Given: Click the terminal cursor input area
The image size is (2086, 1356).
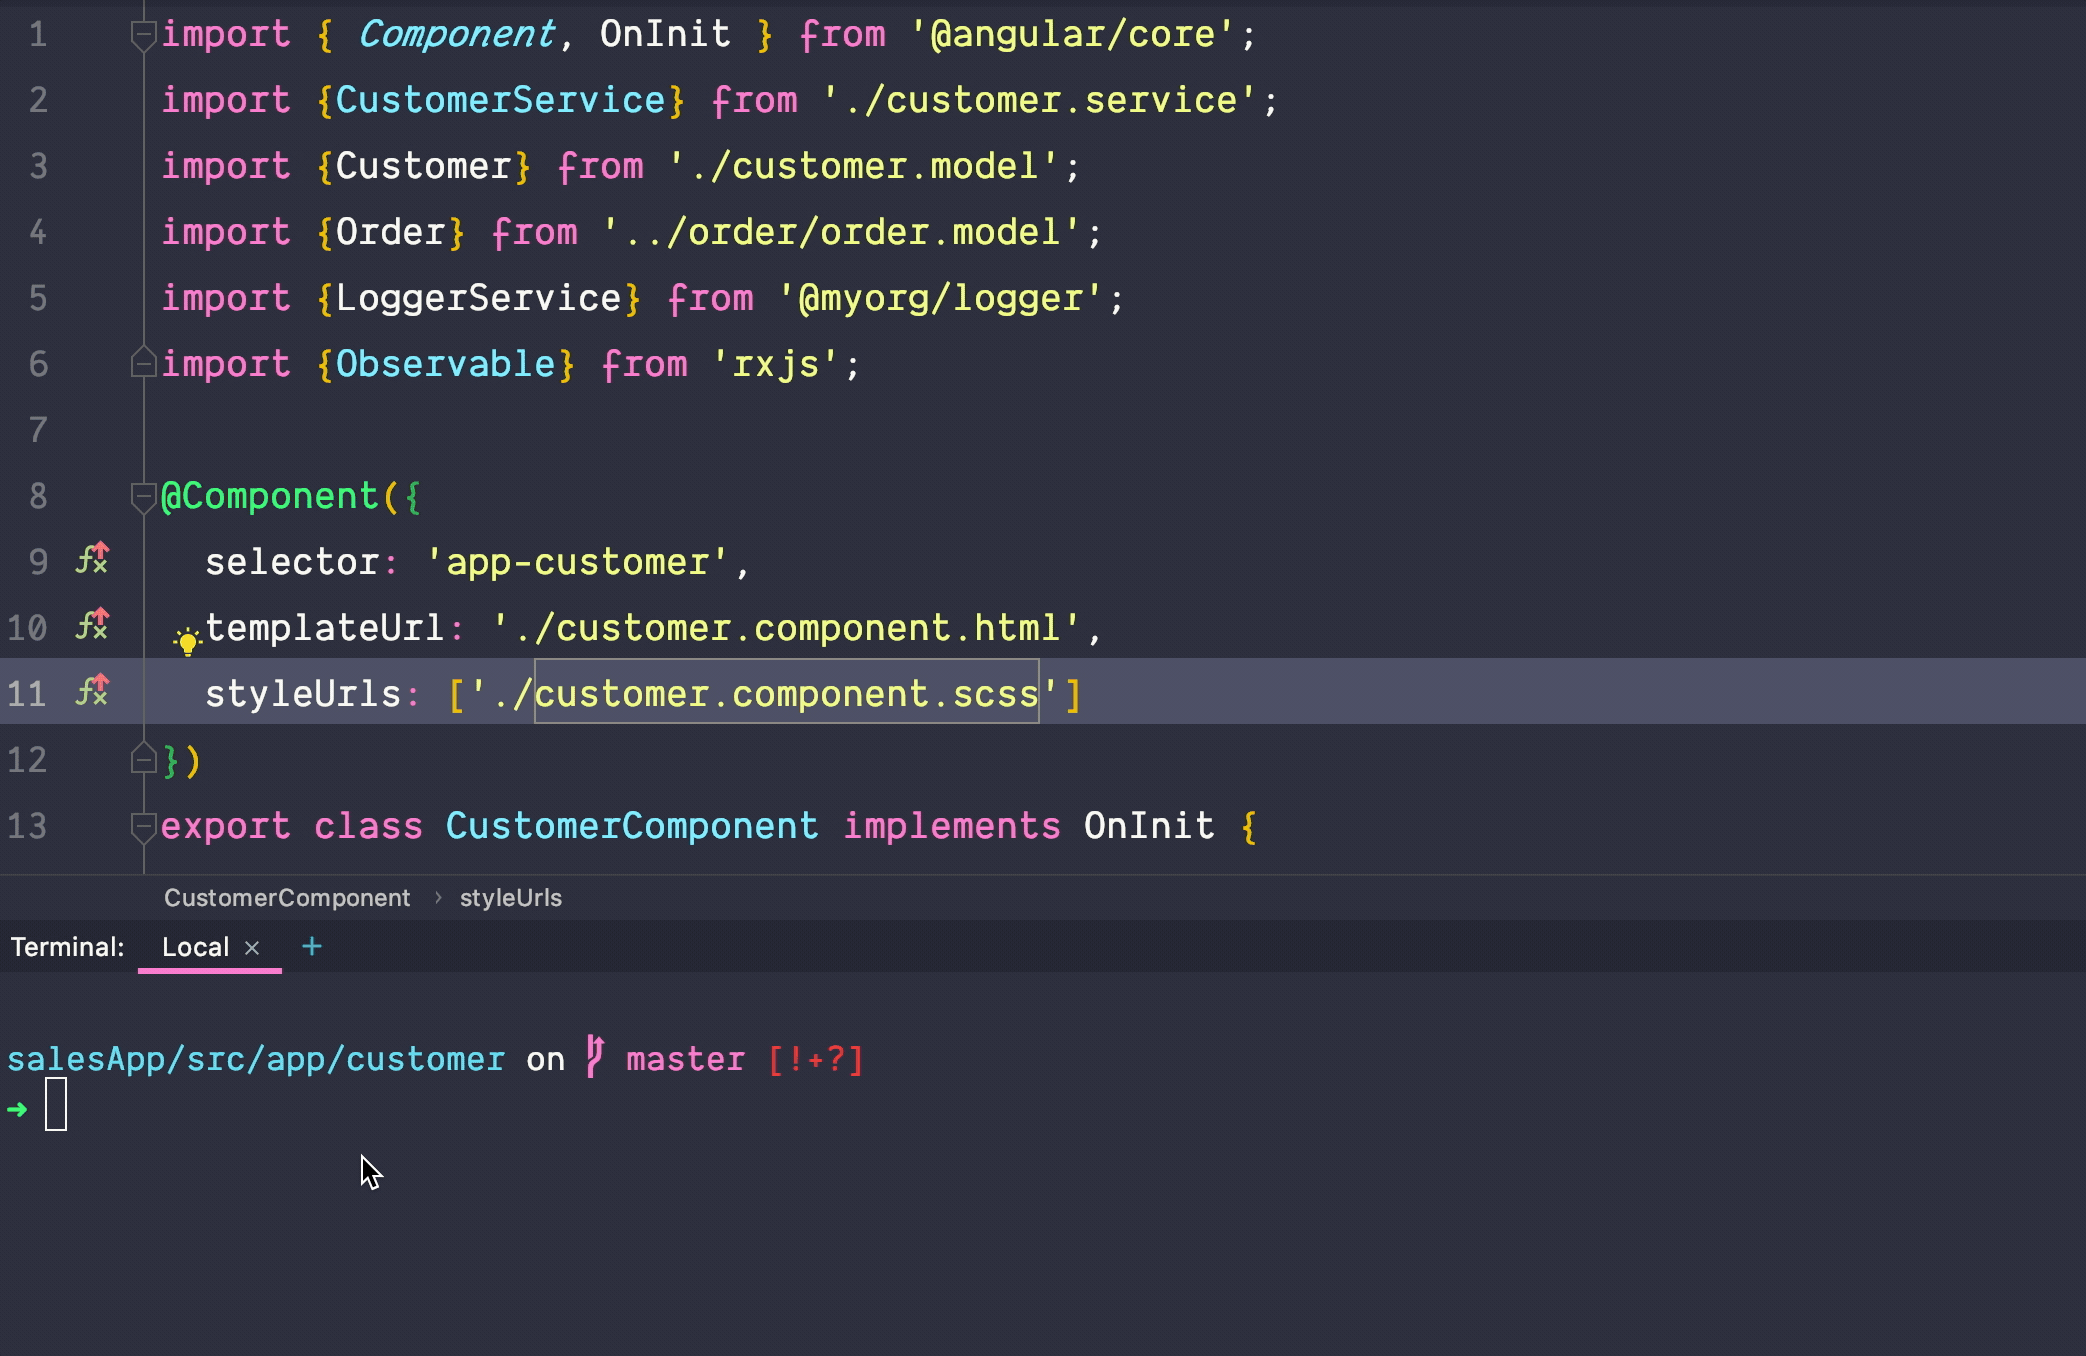Looking at the screenshot, I should pyautogui.click(x=56, y=1105).
